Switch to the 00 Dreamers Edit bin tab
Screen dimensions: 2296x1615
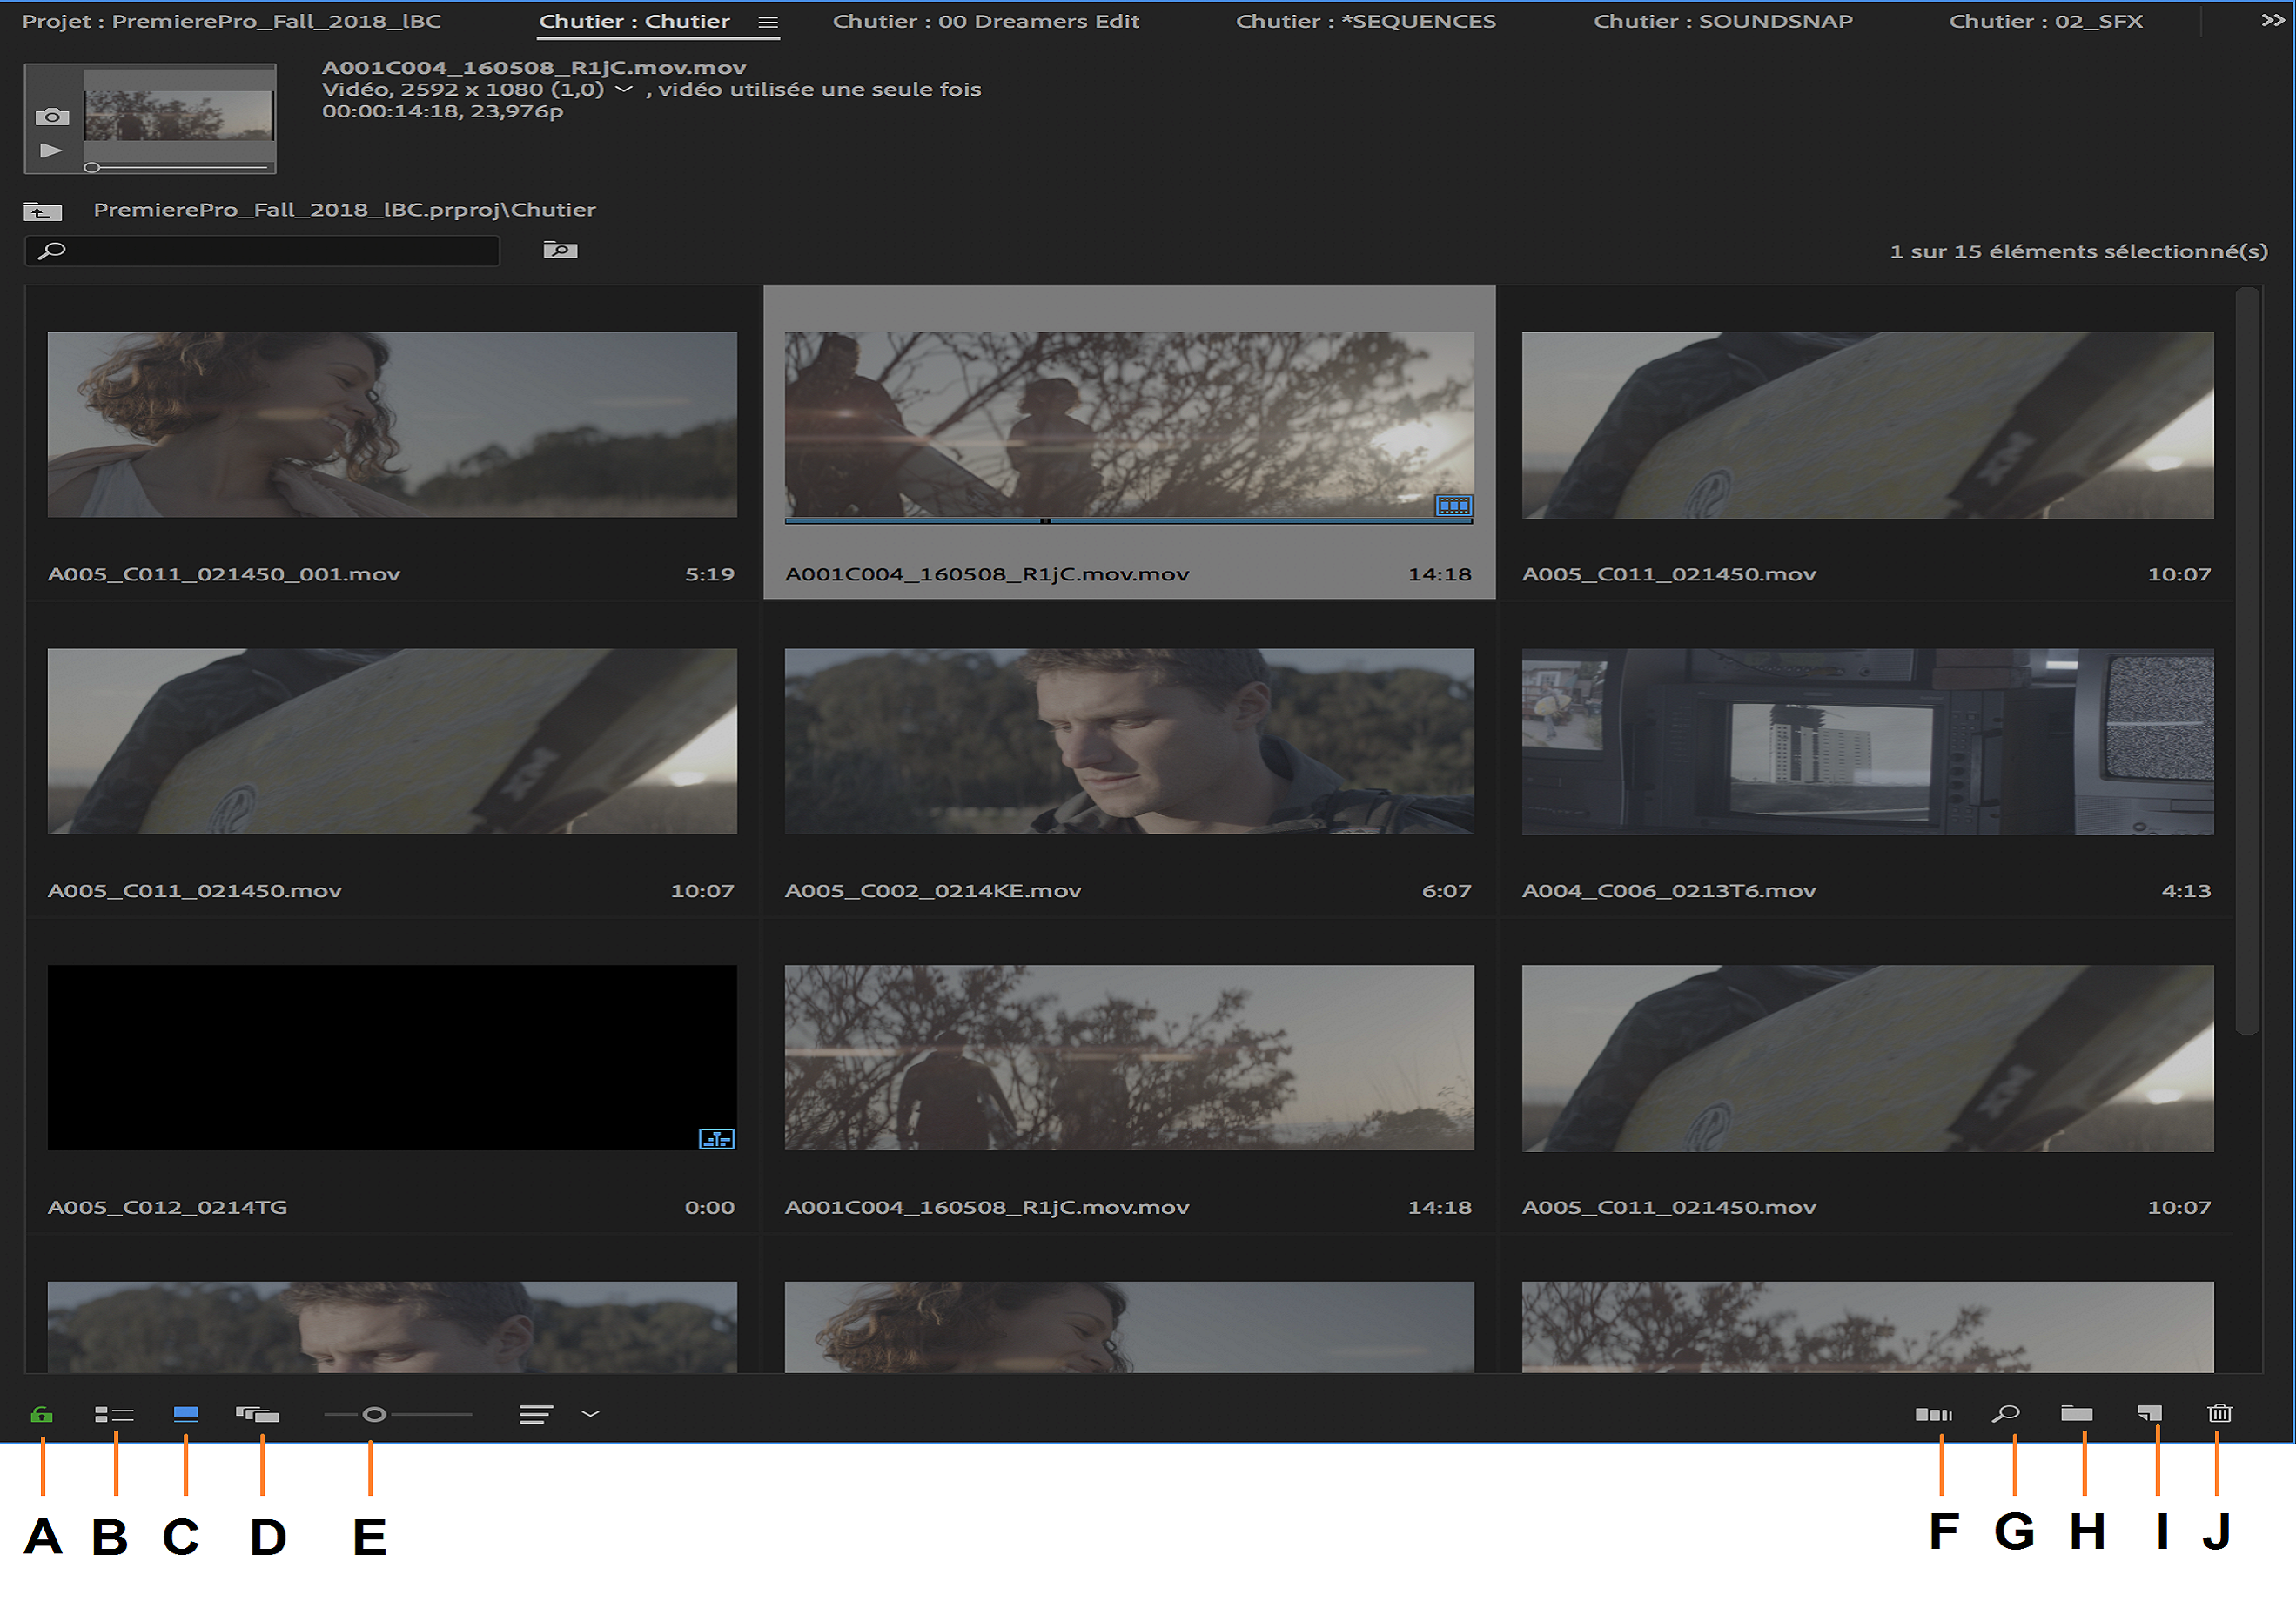tap(985, 21)
